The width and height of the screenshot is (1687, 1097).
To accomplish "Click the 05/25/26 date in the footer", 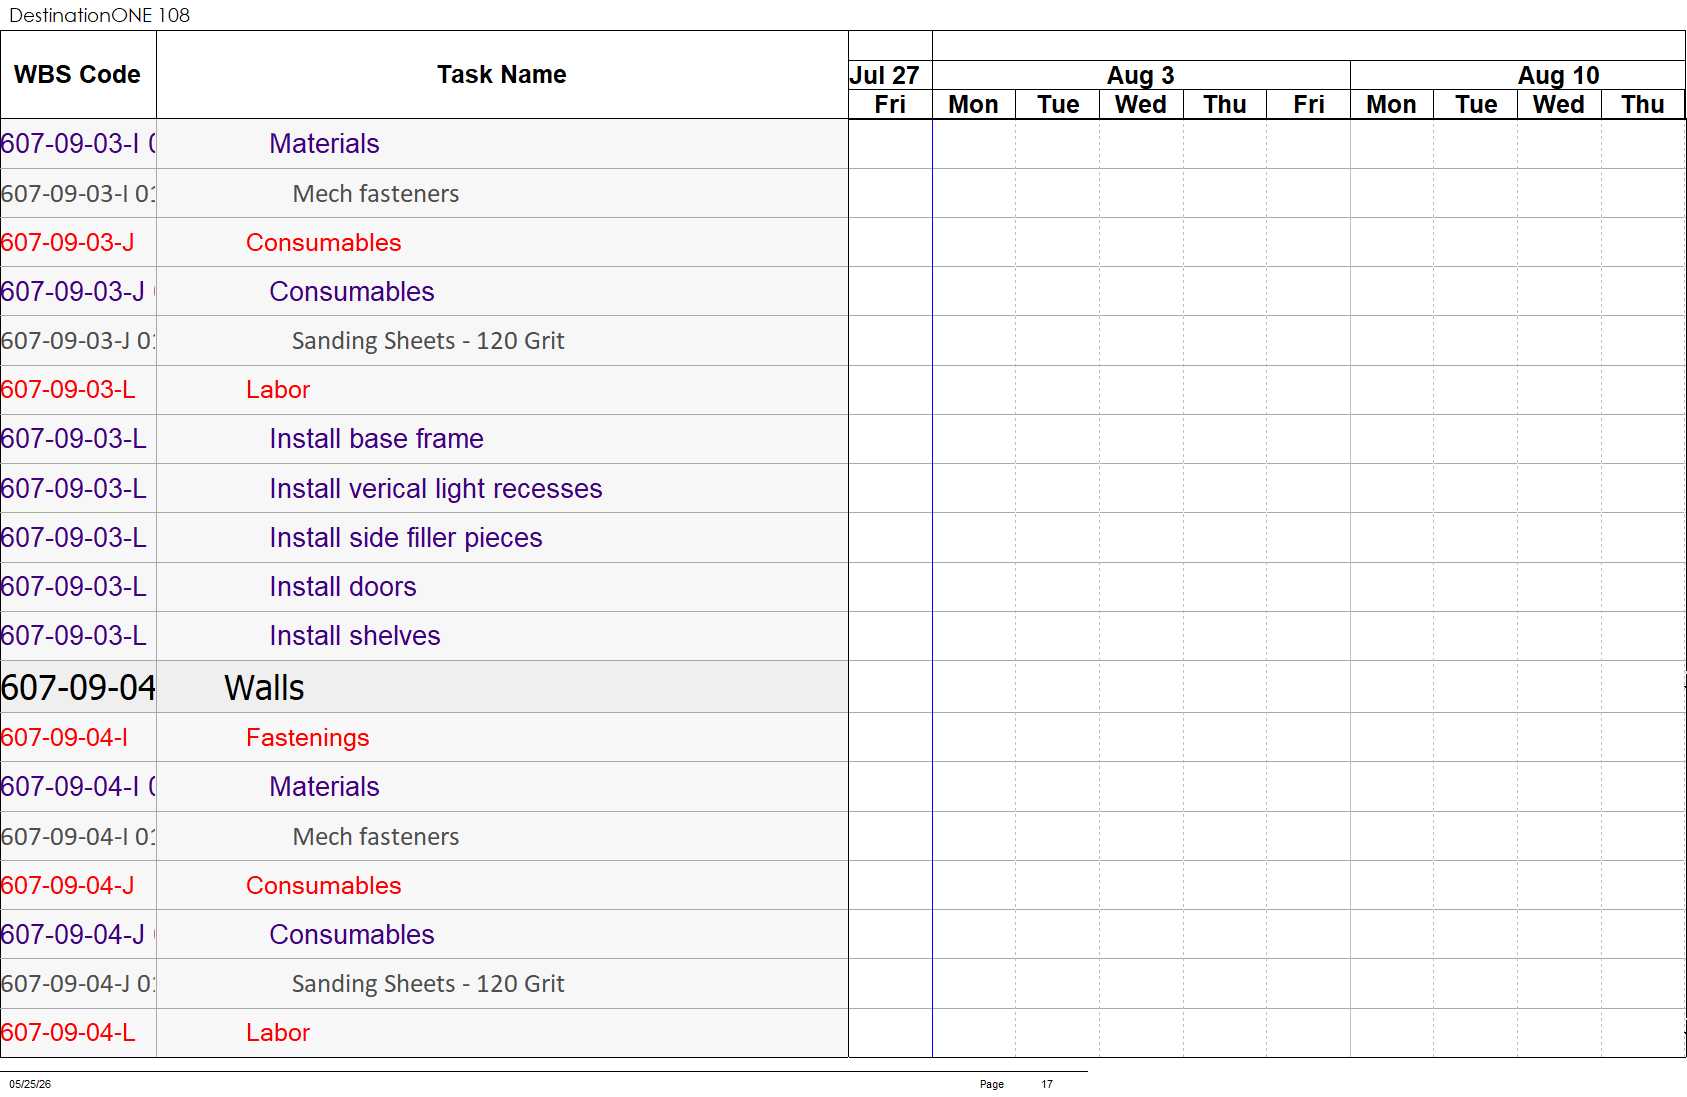I will (30, 1084).
